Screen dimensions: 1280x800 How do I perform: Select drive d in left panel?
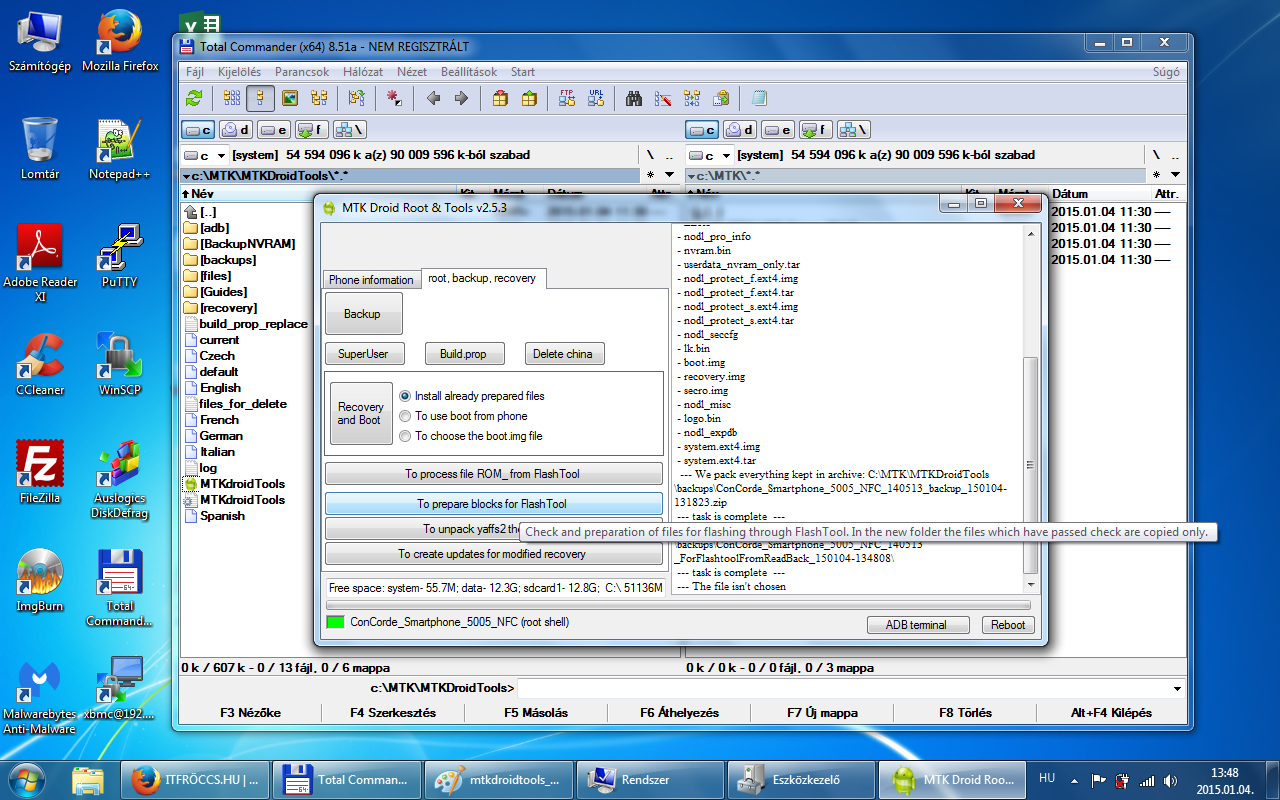click(x=235, y=130)
